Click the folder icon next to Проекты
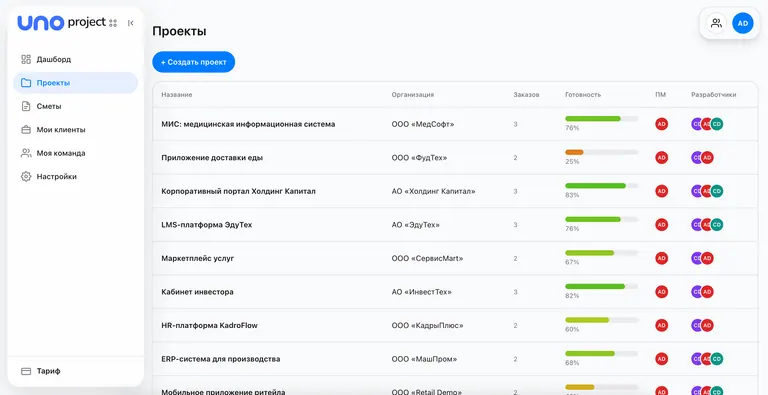The width and height of the screenshot is (768, 395). (26, 83)
